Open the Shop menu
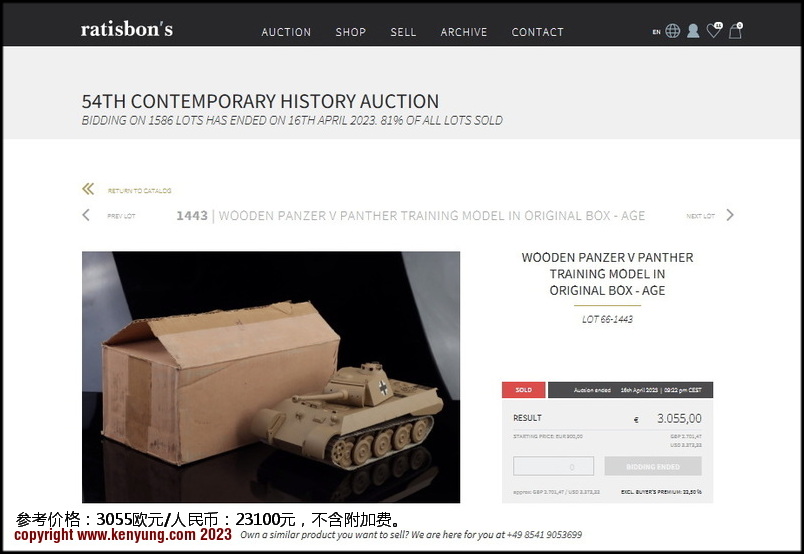The image size is (804, 554). pyautogui.click(x=351, y=32)
